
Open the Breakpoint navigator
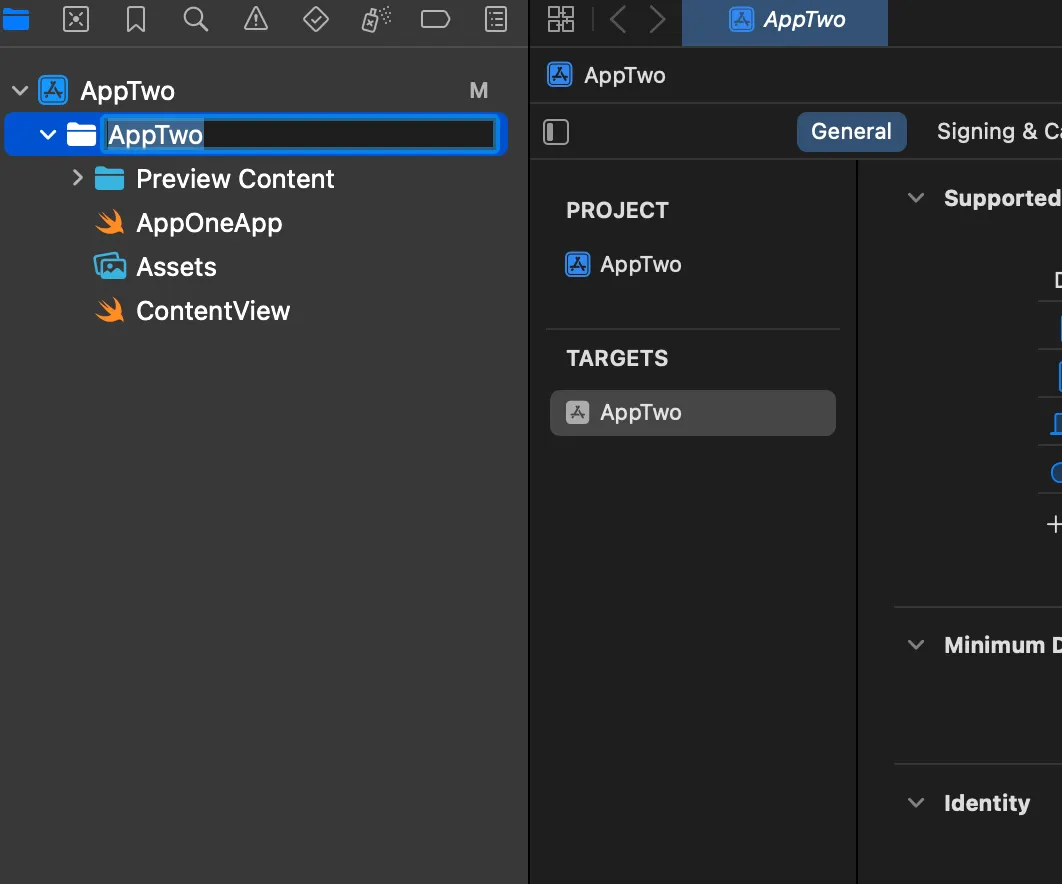click(x=436, y=18)
